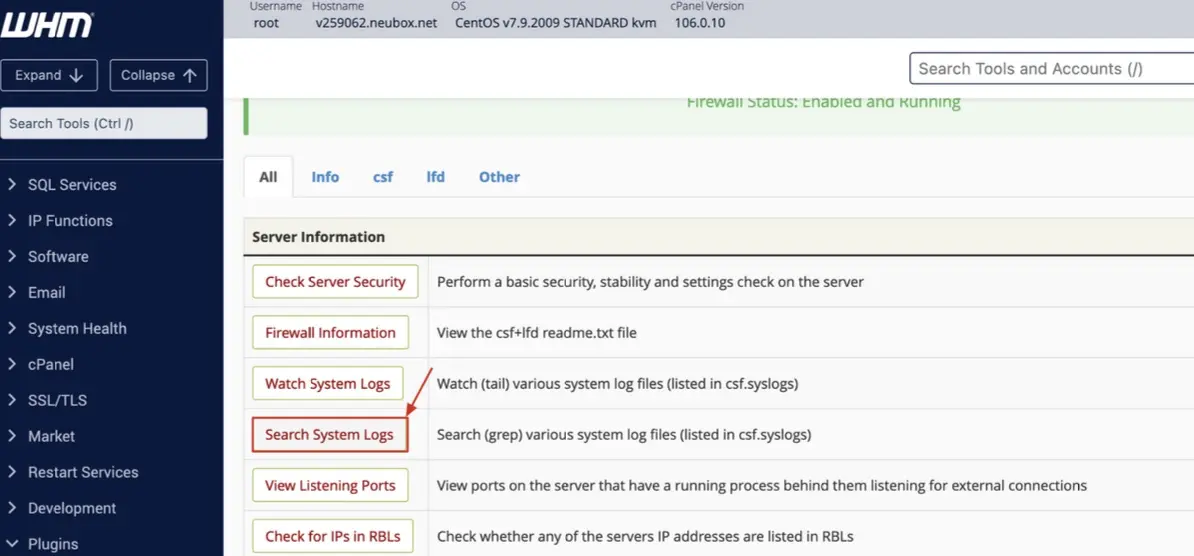The width and height of the screenshot is (1194, 556).
Task: Click 'View the csf+lfd readme.txt file' text
Action: click(x=536, y=333)
